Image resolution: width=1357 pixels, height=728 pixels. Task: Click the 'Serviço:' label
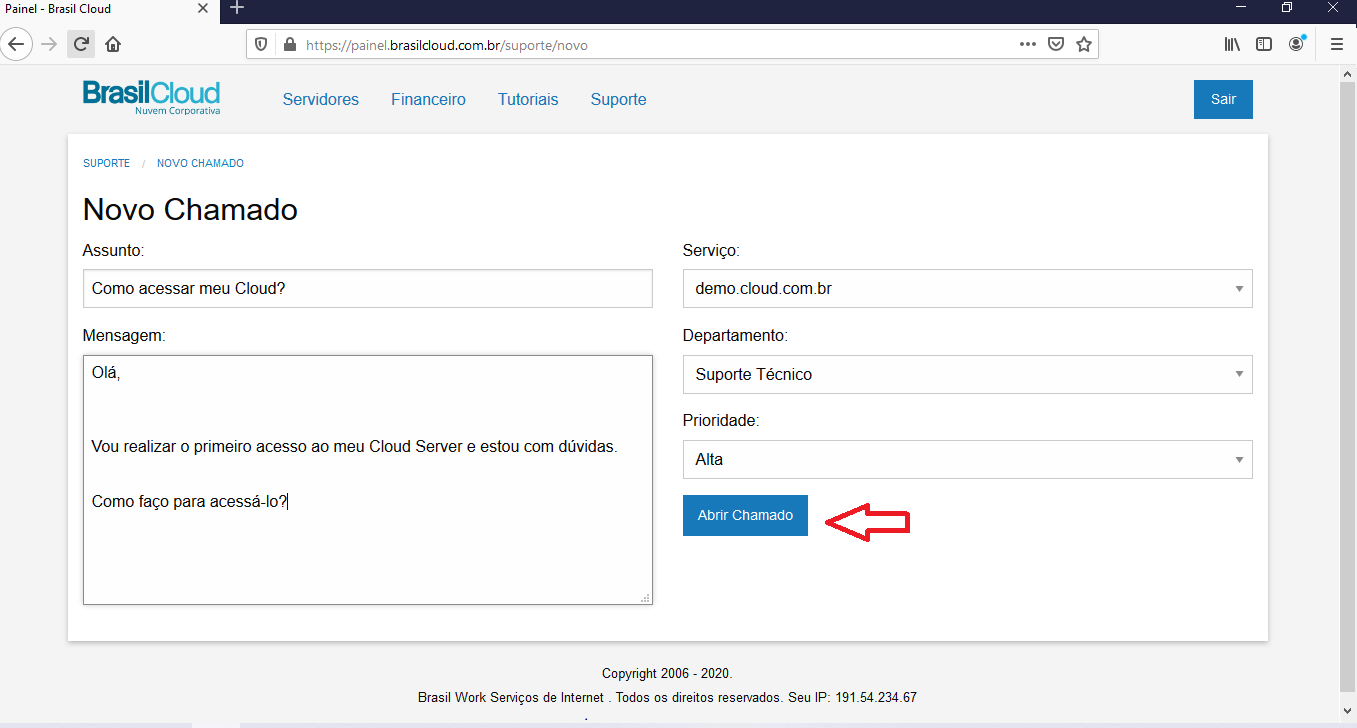tap(711, 250)
